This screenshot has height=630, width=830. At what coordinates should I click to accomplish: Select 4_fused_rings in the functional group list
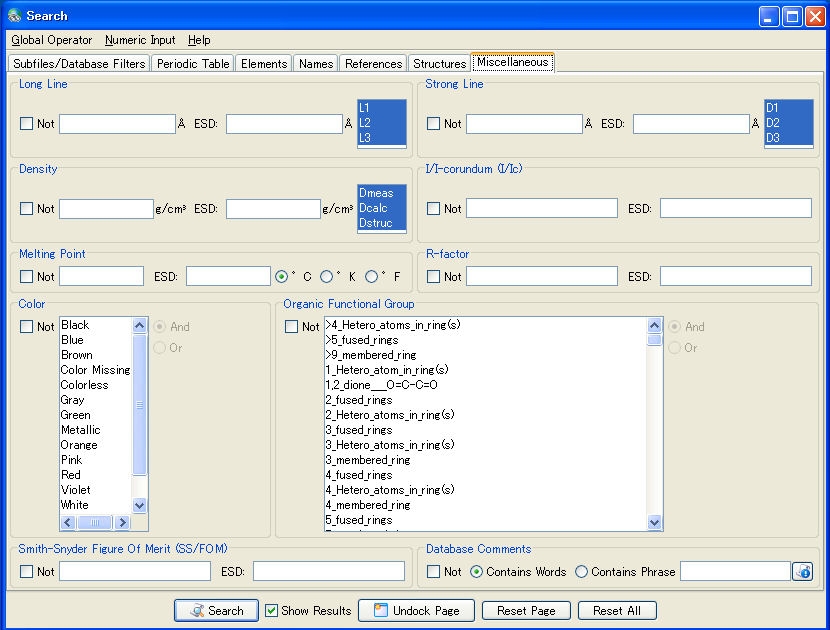[x=485, y=475]
